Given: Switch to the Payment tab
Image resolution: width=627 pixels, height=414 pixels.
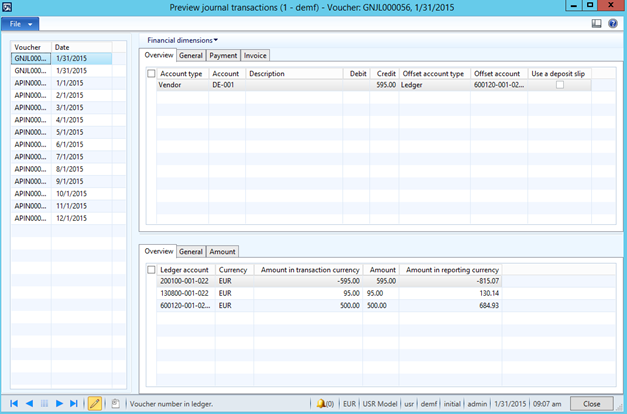Looking at the screenshot, I should (x=223, y=55).
